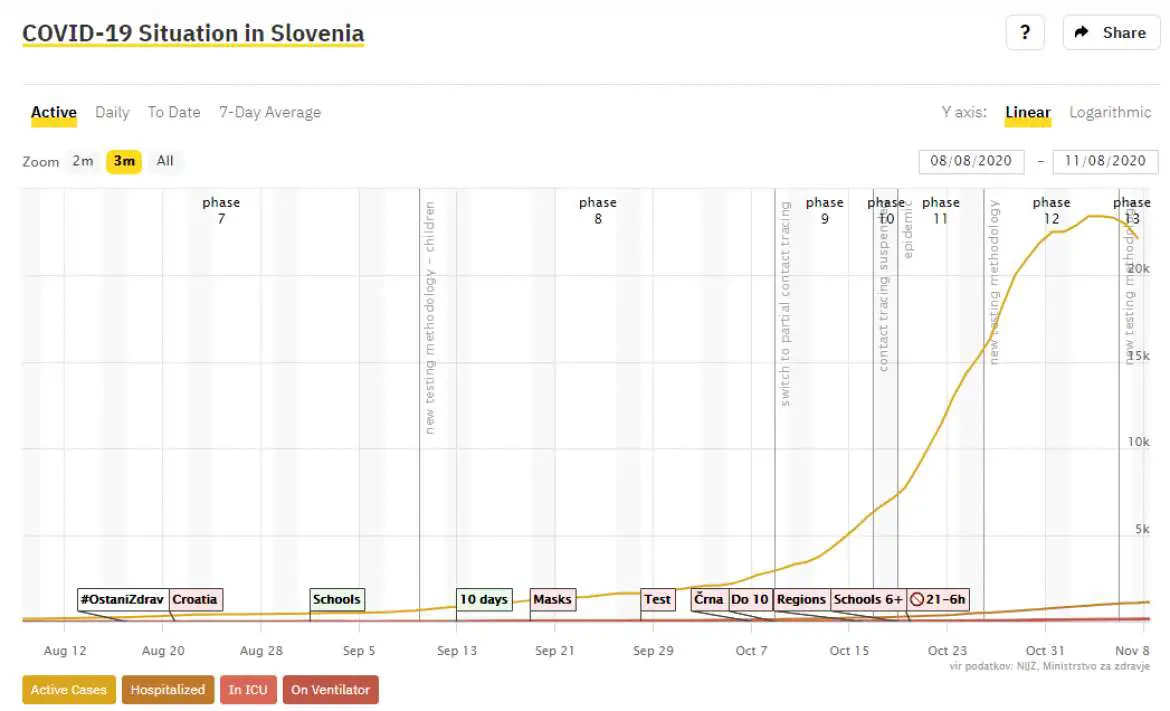1170x711 pixels.
Task: Click the question mark help button
Action: tap(1024, 32)
